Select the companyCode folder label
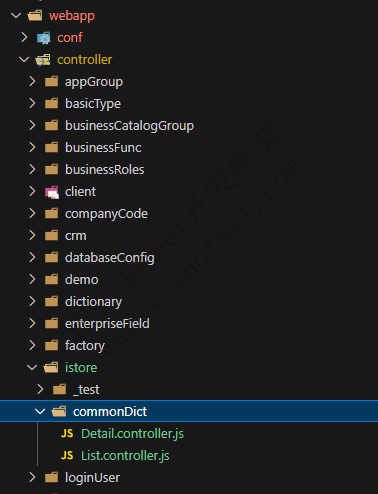The image size is (378, 494). point(106,214)
